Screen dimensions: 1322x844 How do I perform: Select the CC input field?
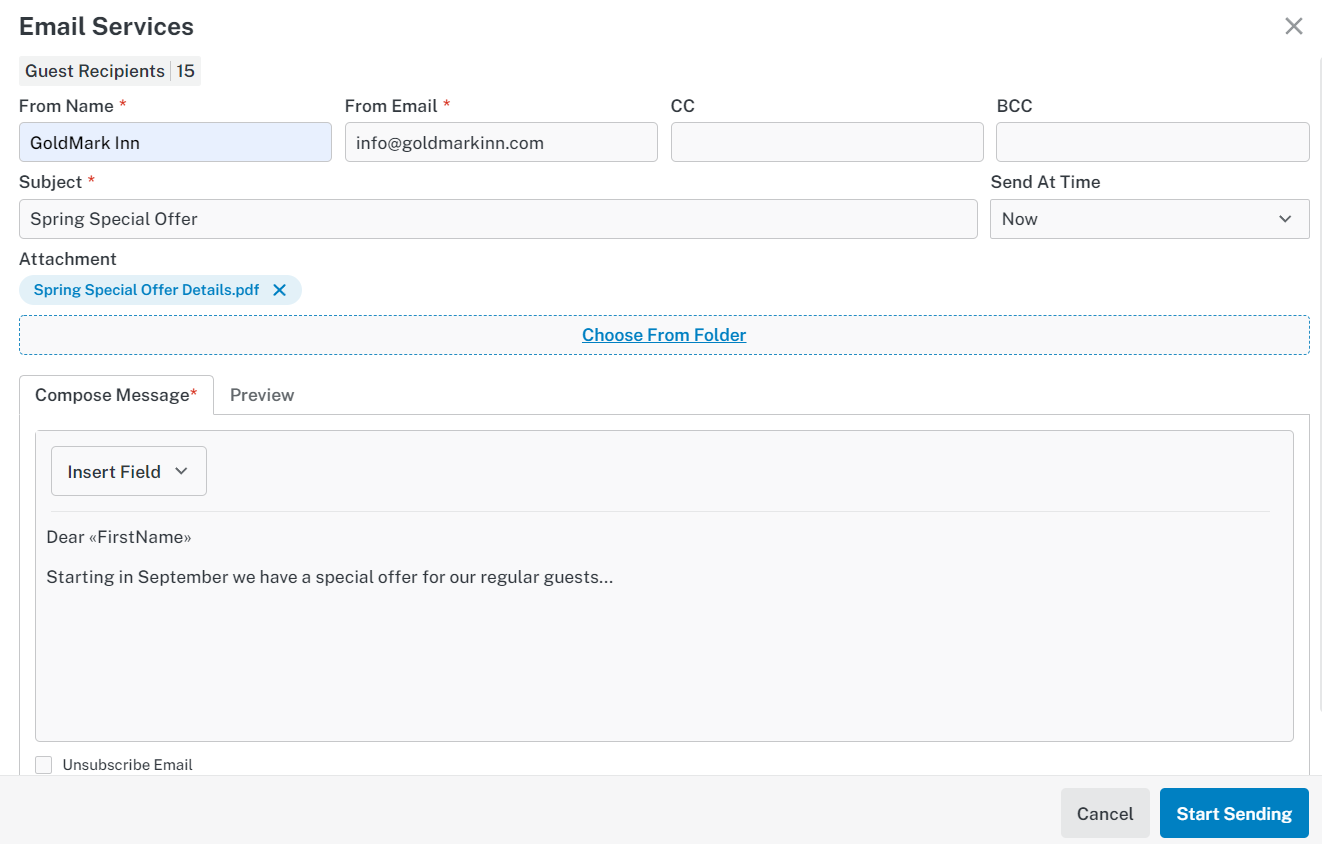[x=827, y=142]
